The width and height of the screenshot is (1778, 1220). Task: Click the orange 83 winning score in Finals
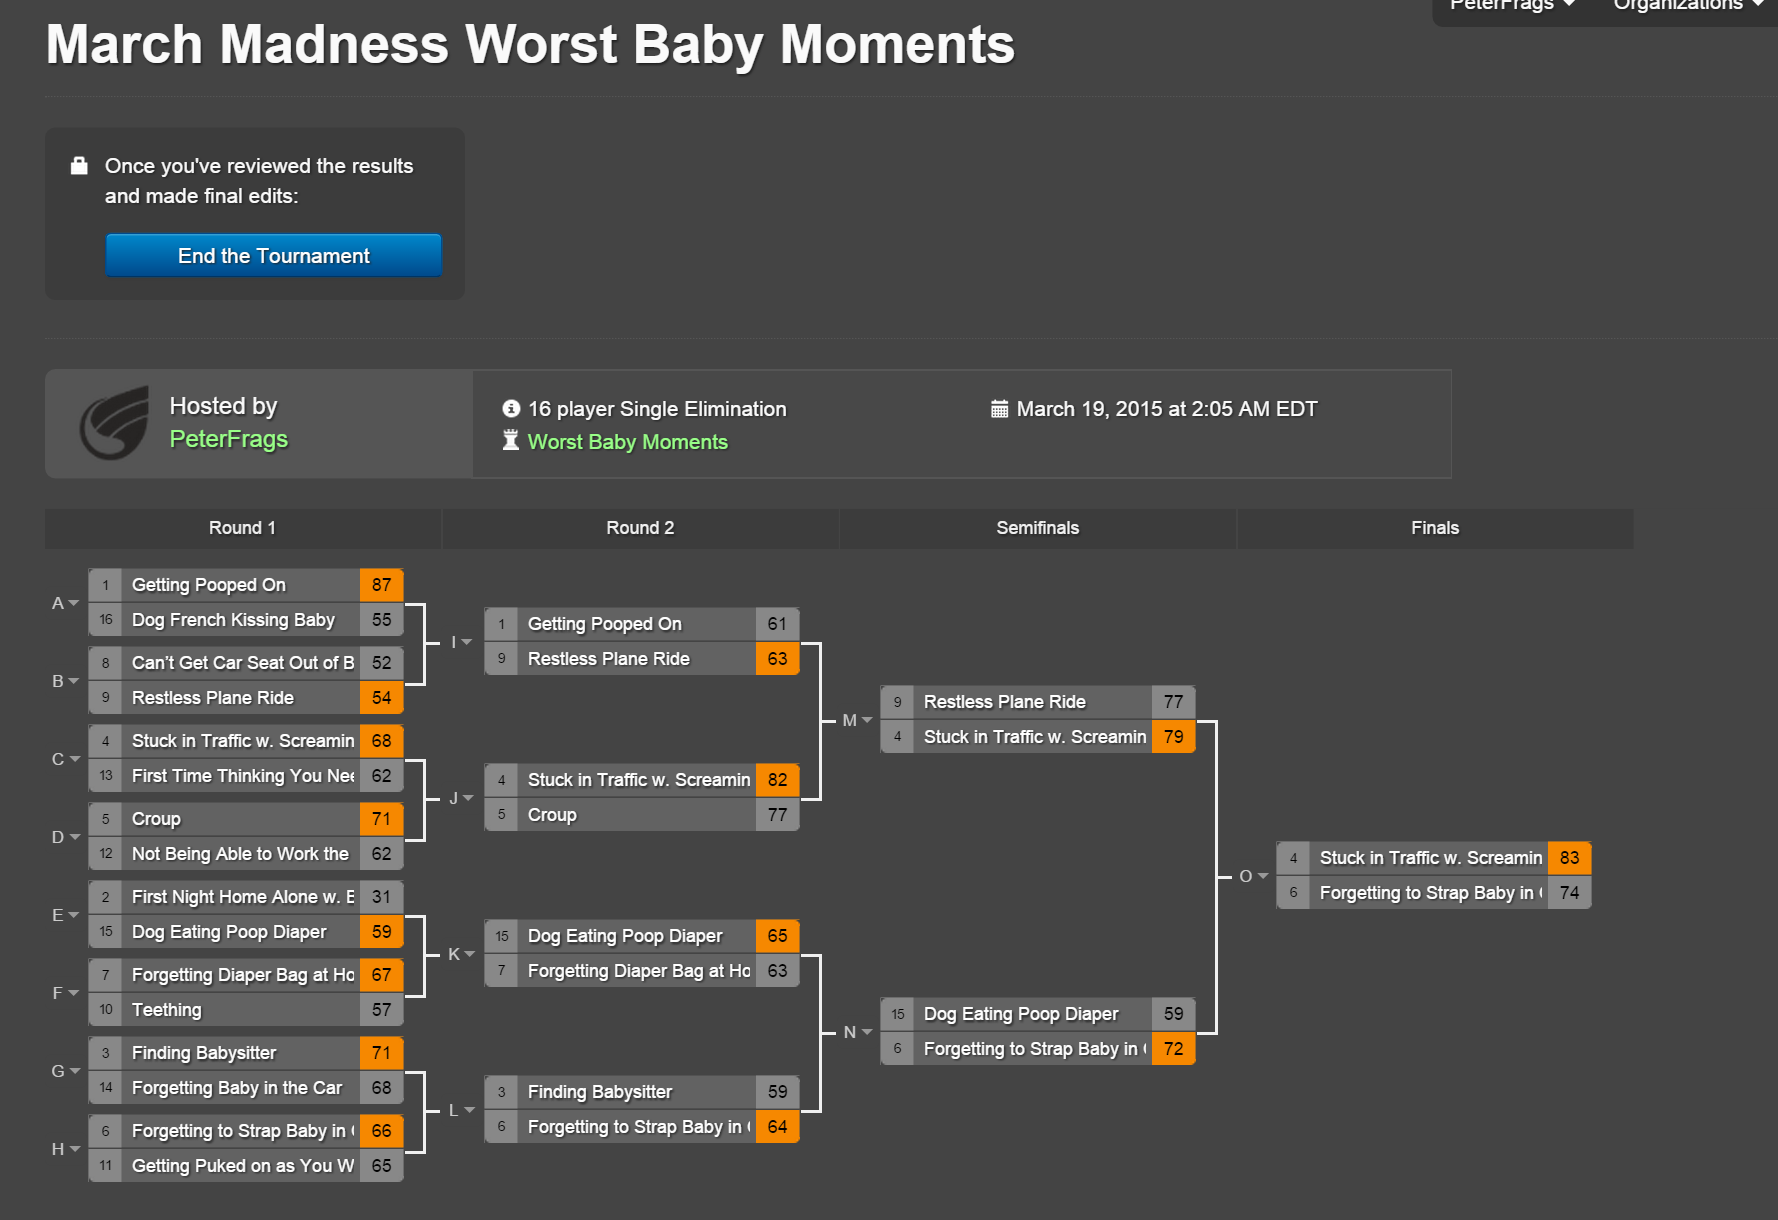tap(1569, 858)
